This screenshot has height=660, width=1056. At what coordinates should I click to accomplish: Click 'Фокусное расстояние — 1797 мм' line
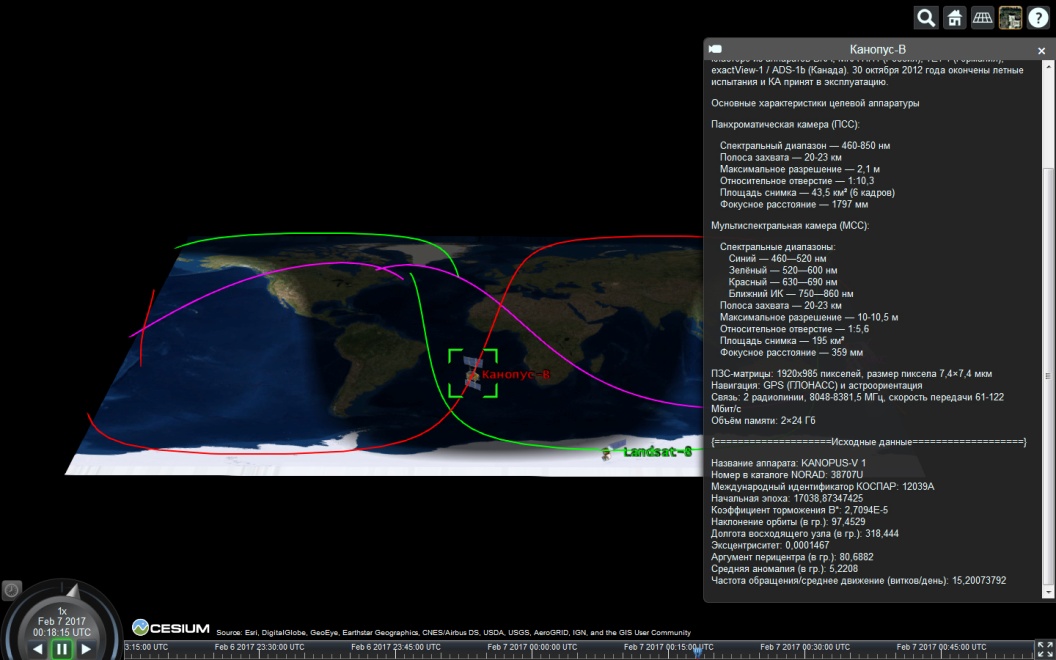pos(794,204)
